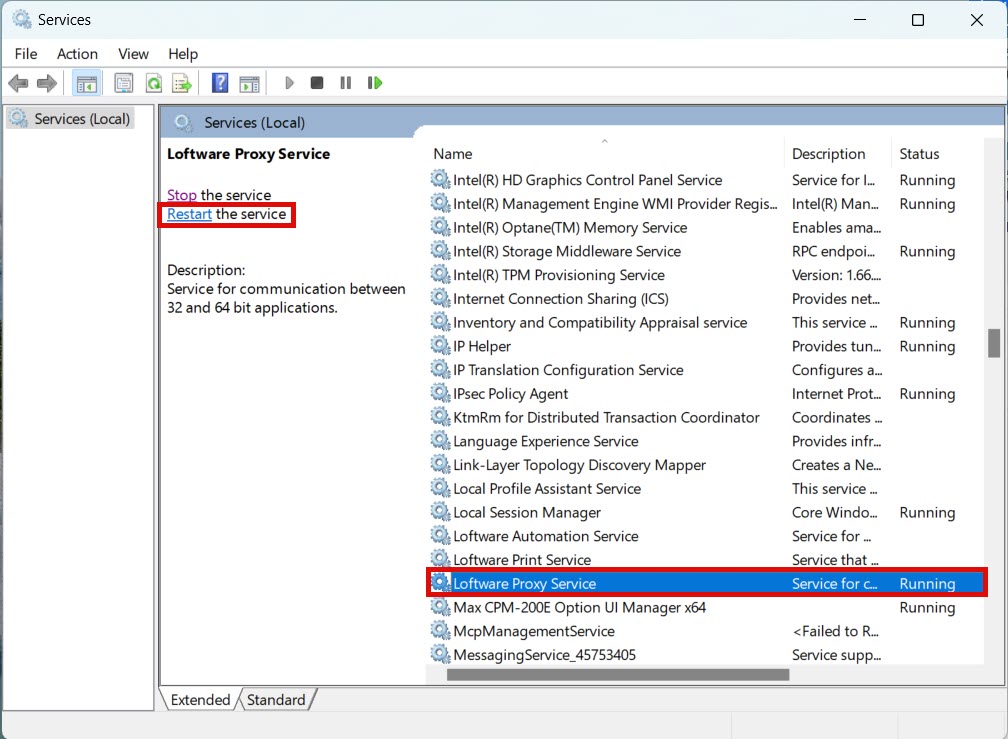Open Help via the blue question mark icon
The width and height of the screenshot is (1008, 739).
(x=220, y=83)
